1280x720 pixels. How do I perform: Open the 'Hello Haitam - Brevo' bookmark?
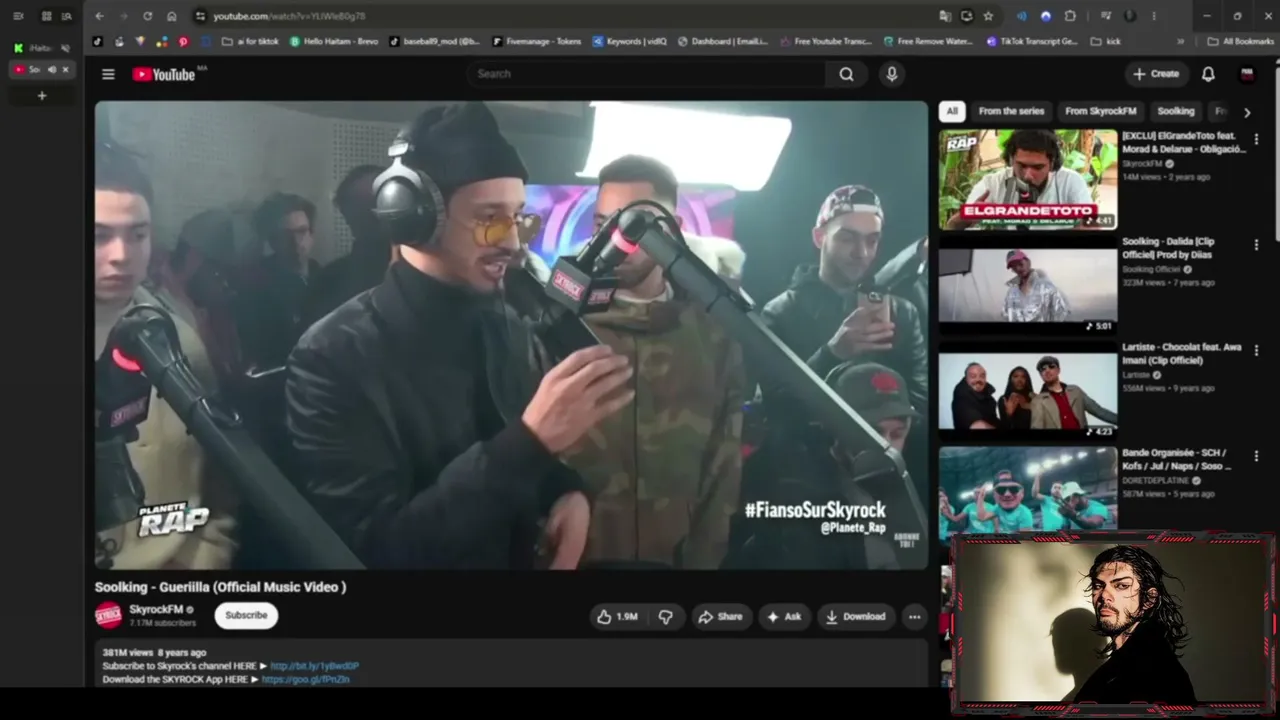pyautogui.click(x=333, y=42)
